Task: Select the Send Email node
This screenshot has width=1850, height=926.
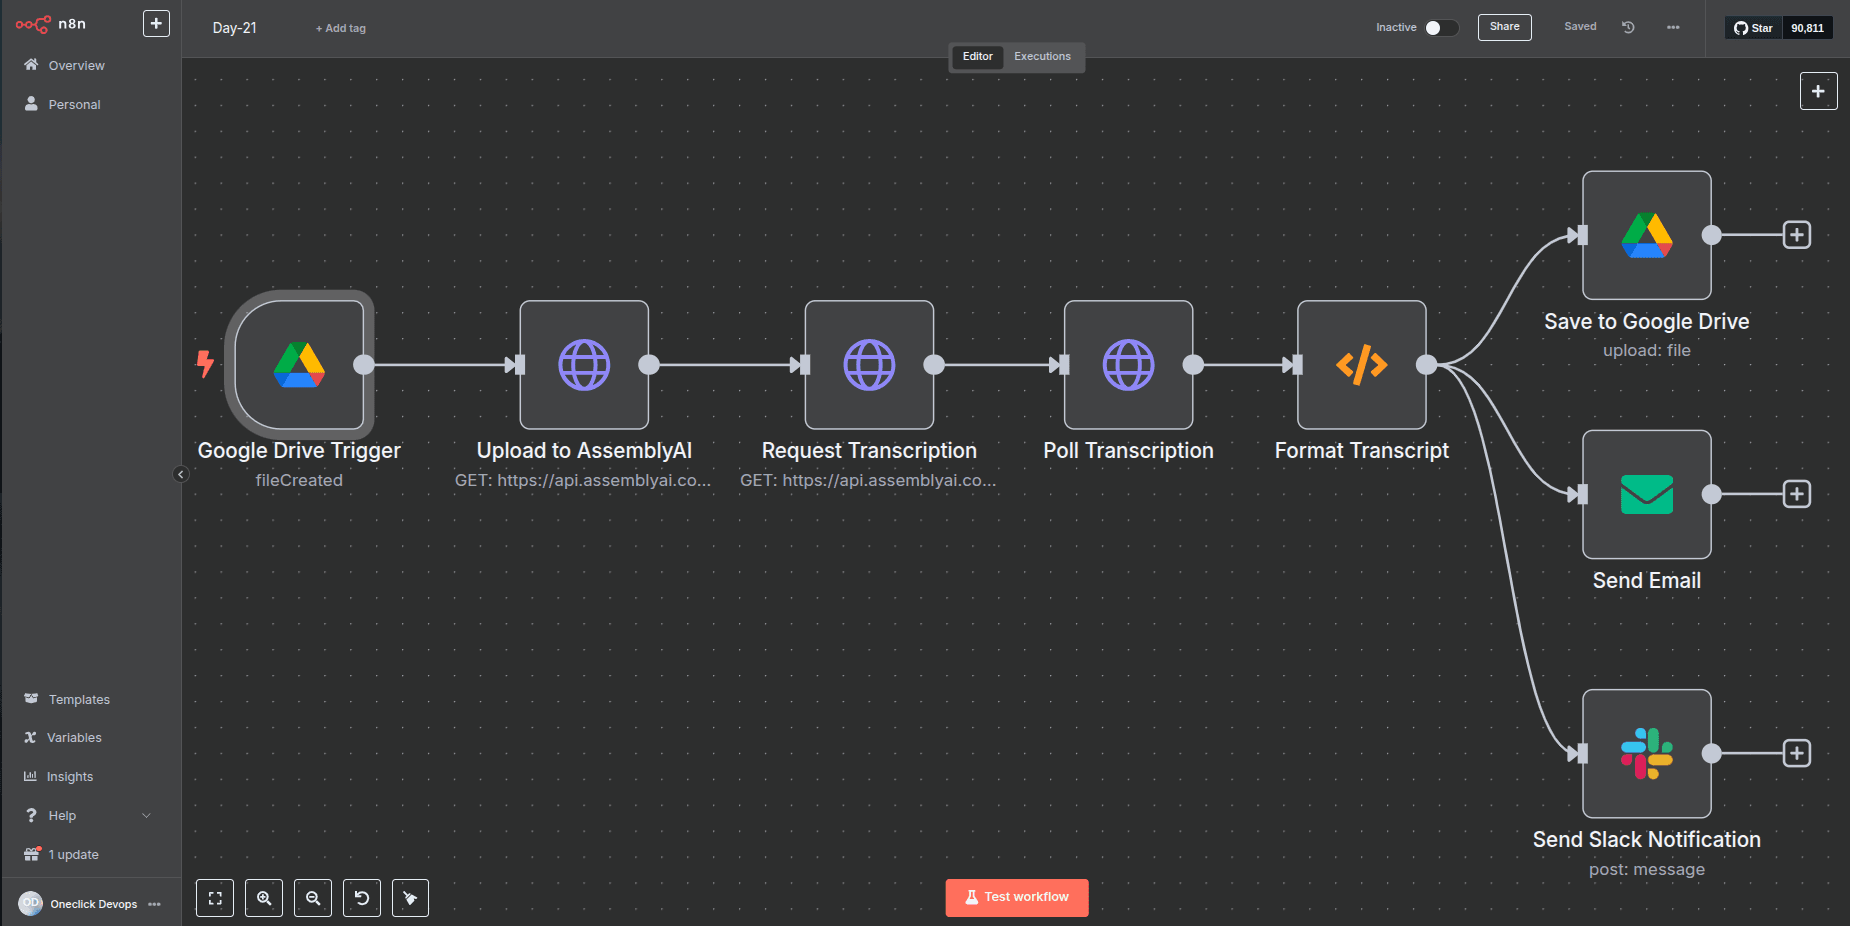Action: pyautogui.click(x=1647, y=494)
